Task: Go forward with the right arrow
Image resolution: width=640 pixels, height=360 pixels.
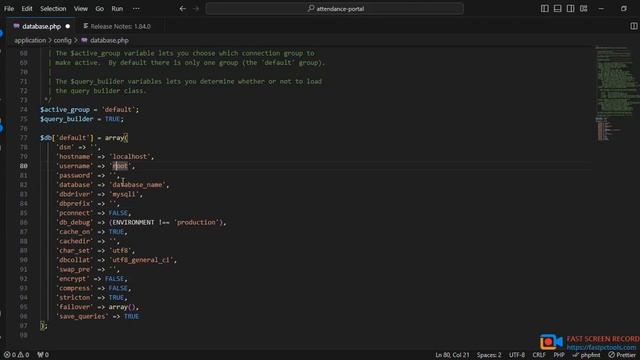Action: 196,9
